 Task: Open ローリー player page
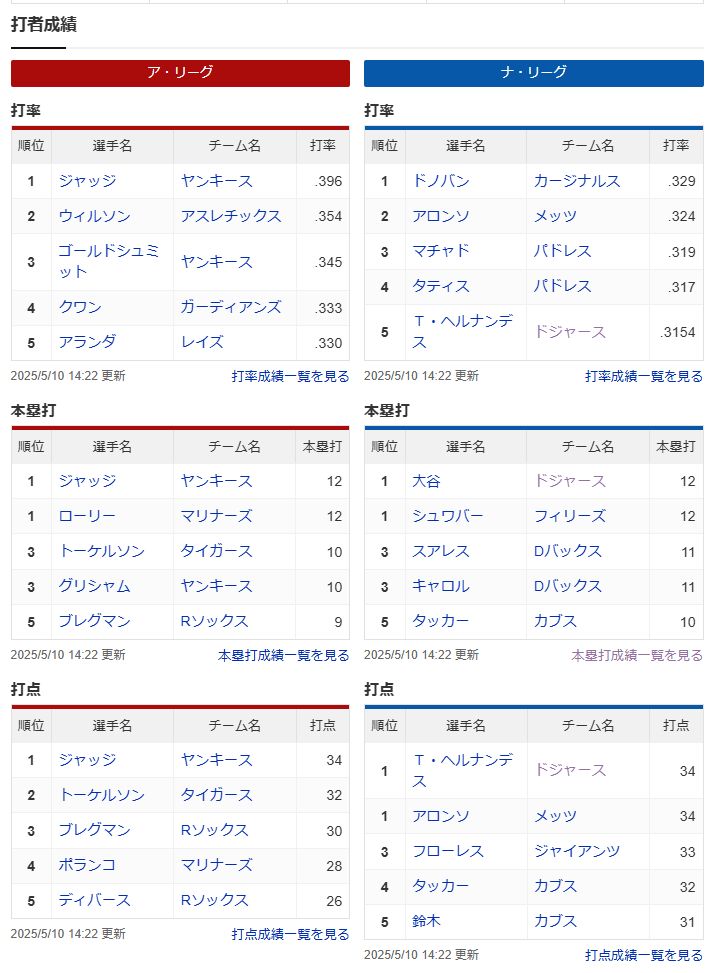(87, 516)
